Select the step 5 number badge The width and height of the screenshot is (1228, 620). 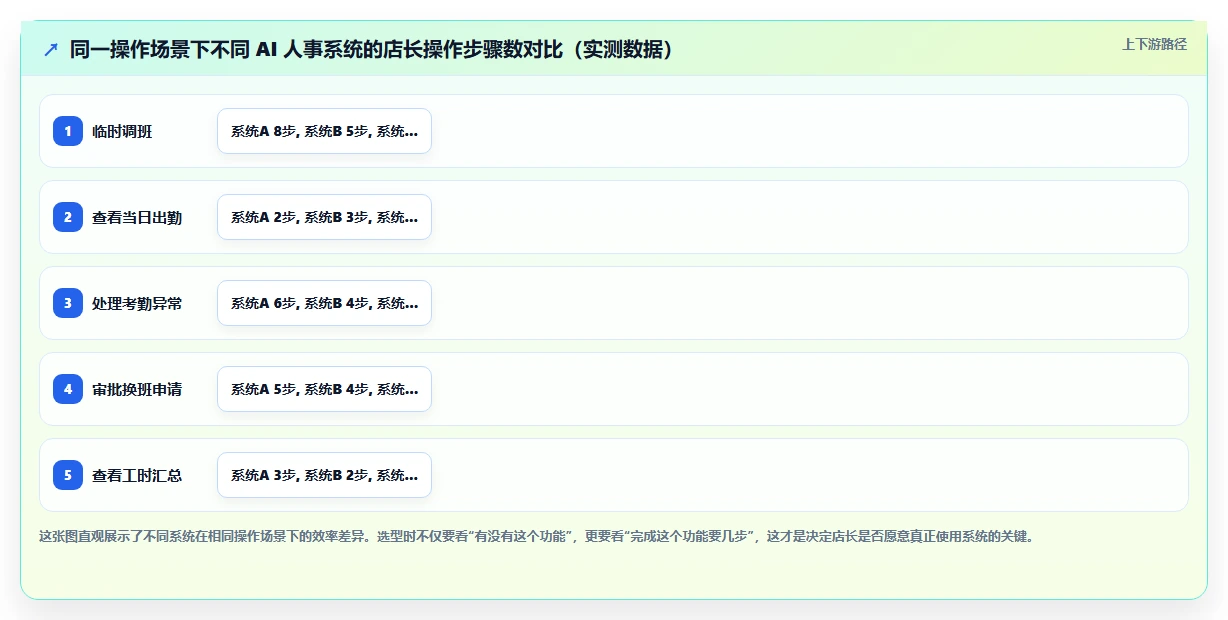click(68, 475)
